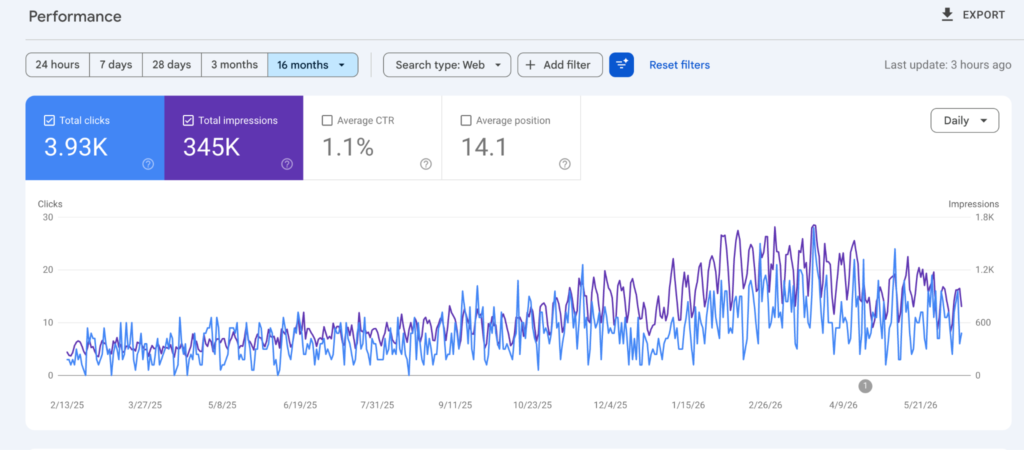Click the 5/21/26 x-axis date label
This screenshot has height=450, width=1024.
point(921,405)
